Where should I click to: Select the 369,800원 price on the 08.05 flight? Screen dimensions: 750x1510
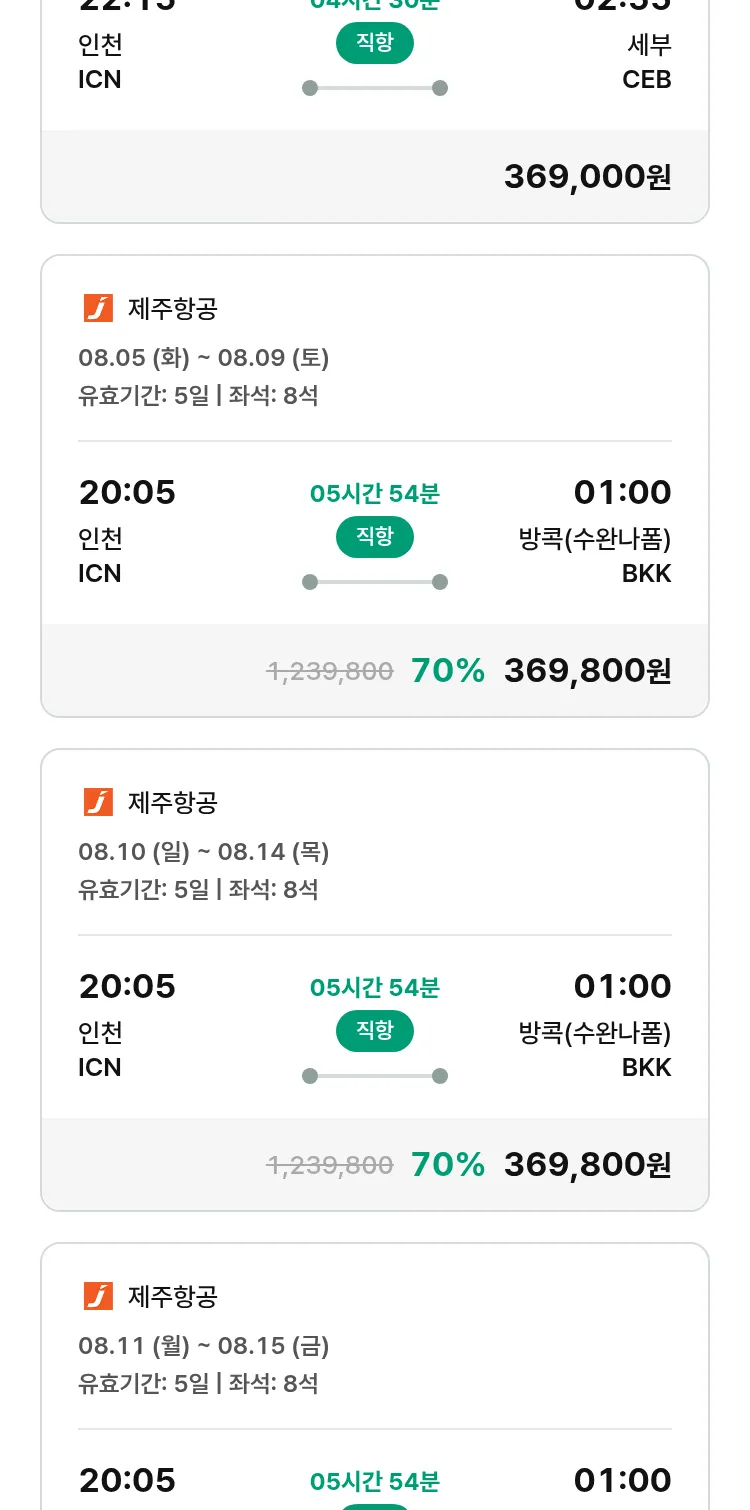[587, 671]
